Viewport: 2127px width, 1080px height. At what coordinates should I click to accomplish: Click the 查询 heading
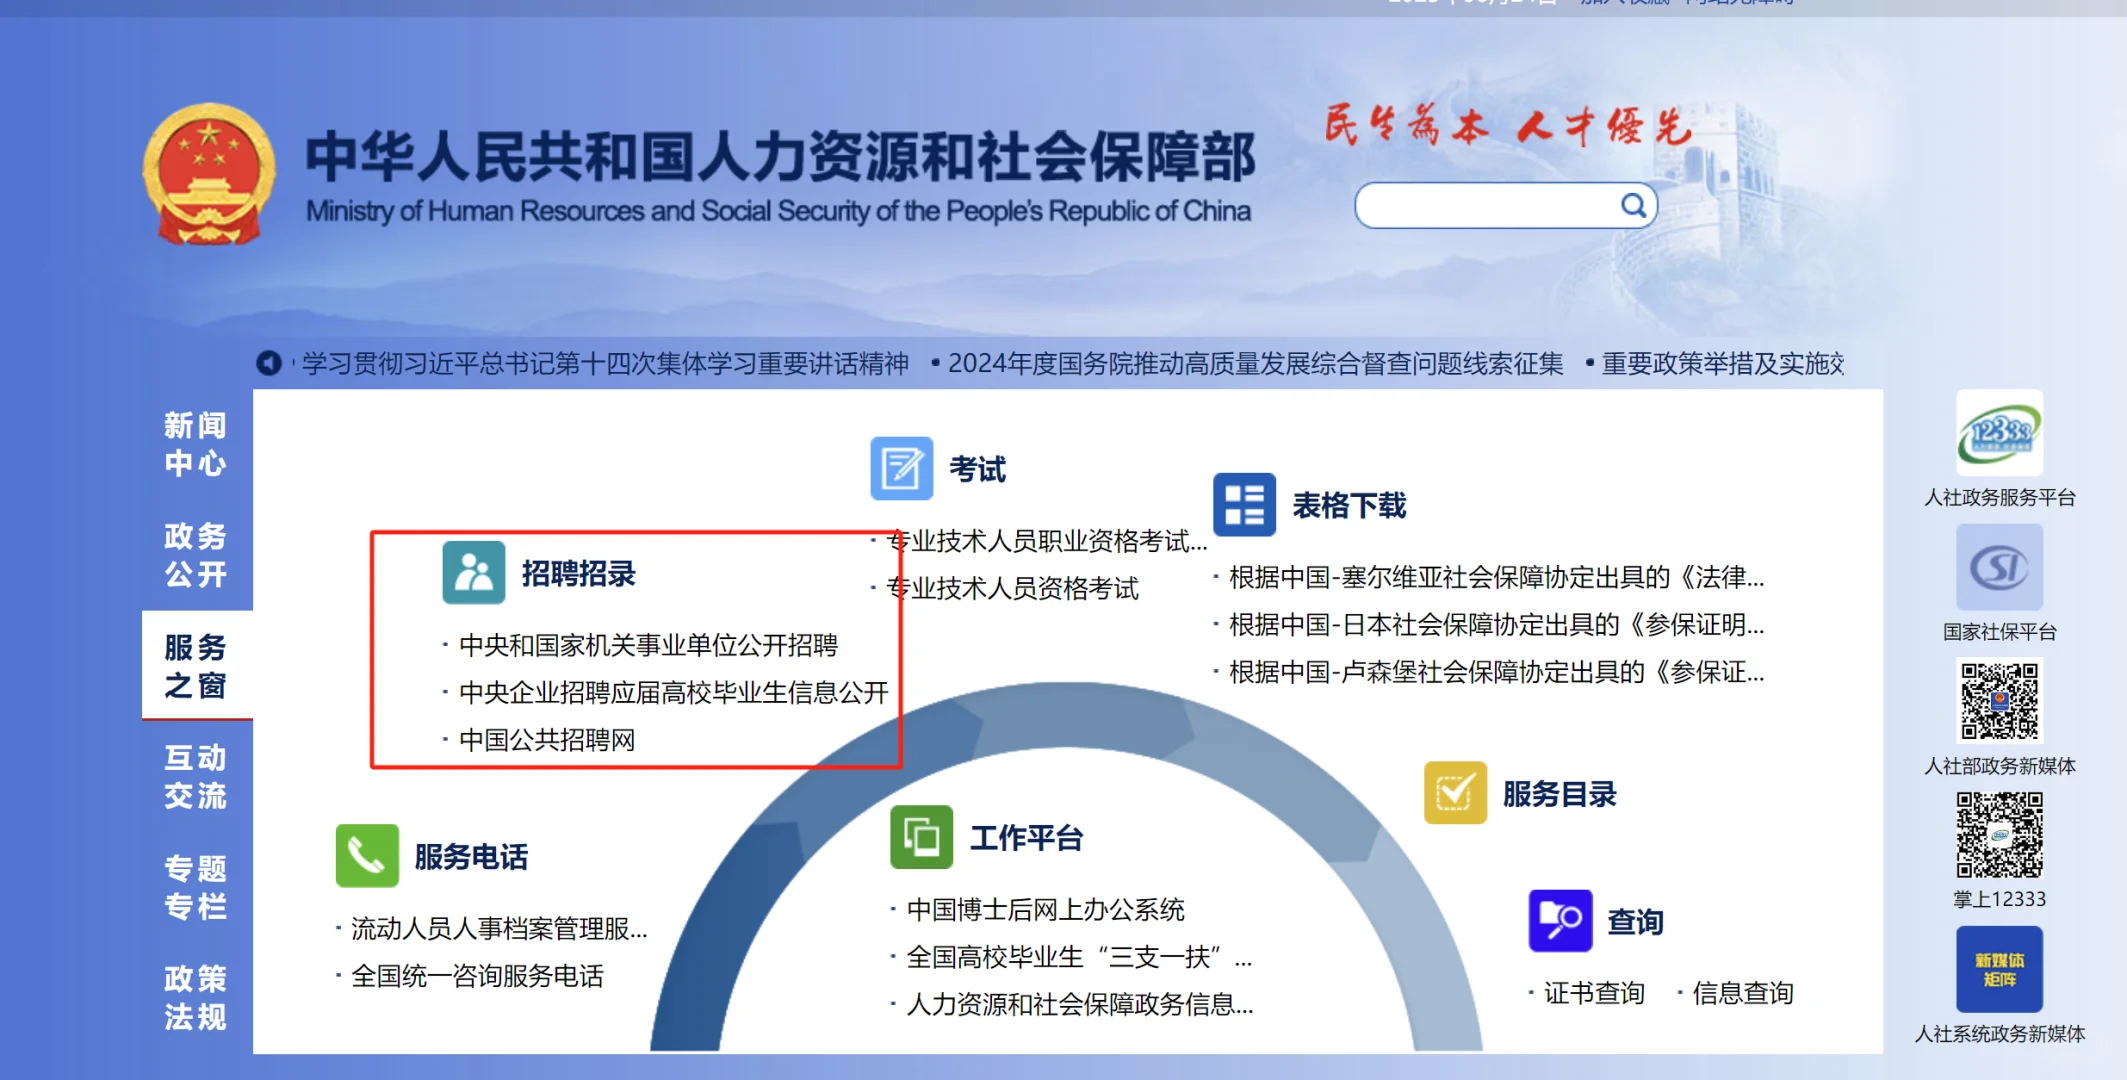[x=1635, y=922]
